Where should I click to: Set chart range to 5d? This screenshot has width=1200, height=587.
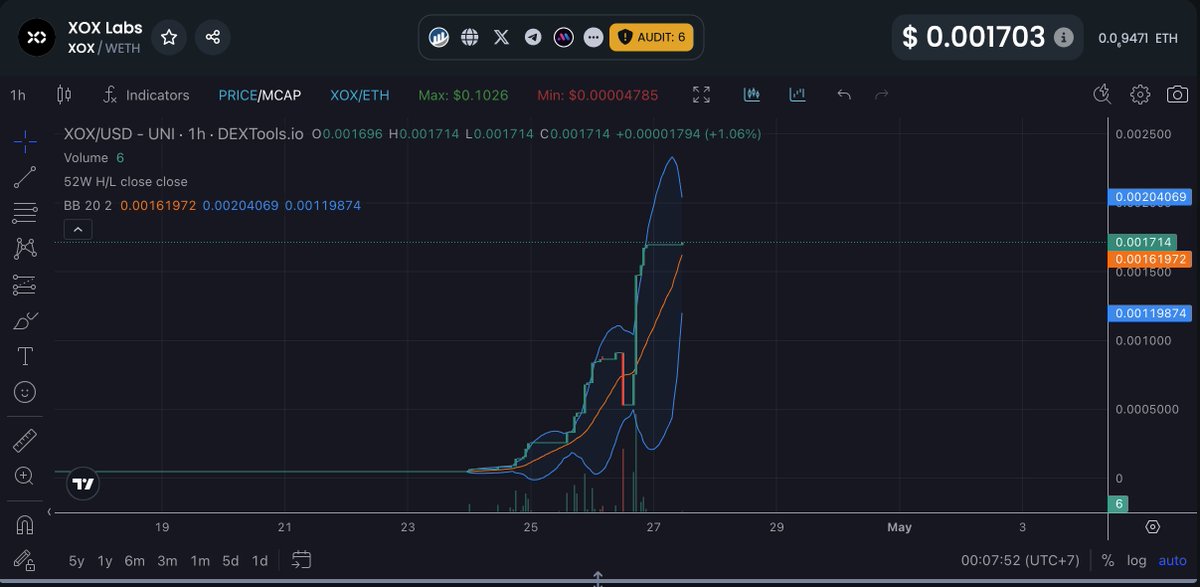[230, 561]
